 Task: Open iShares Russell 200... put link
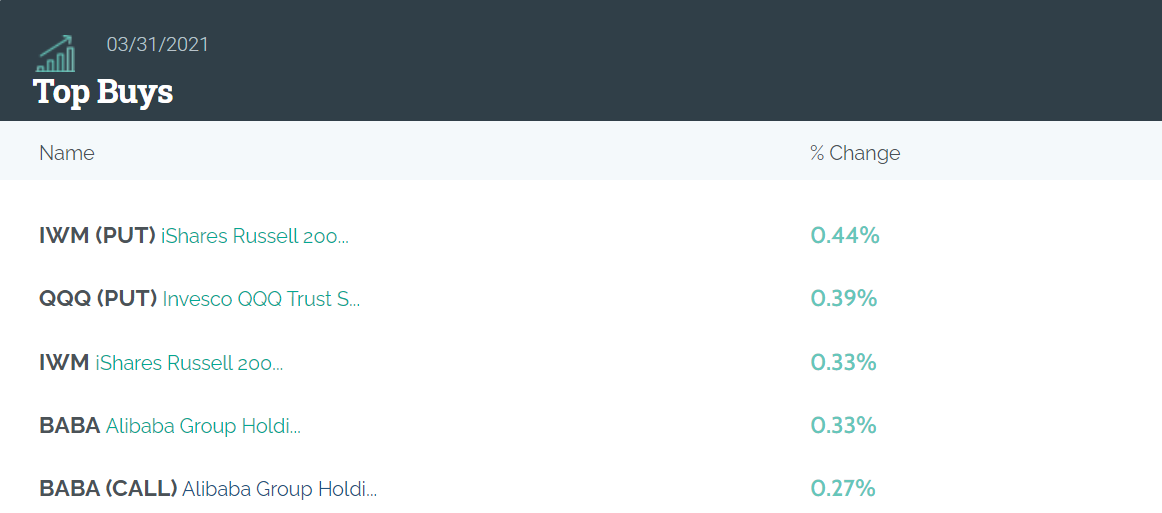[255, 236]
